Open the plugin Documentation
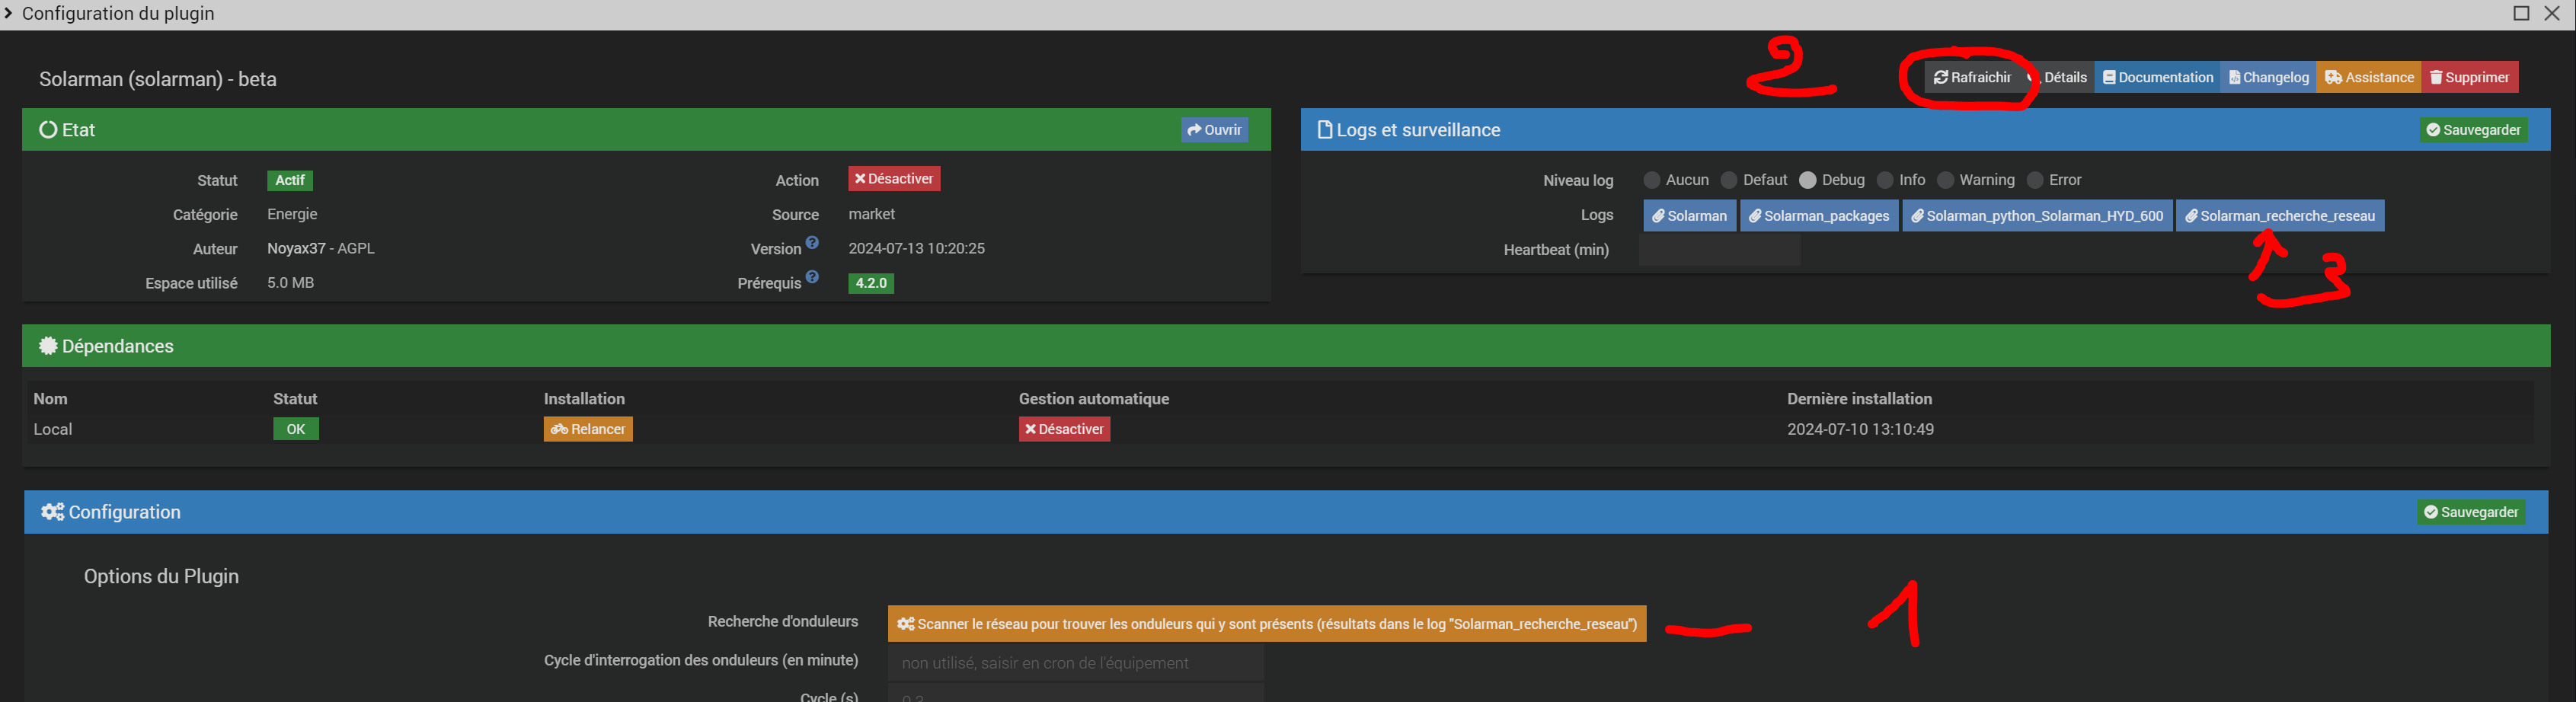 click(2158, 77)
